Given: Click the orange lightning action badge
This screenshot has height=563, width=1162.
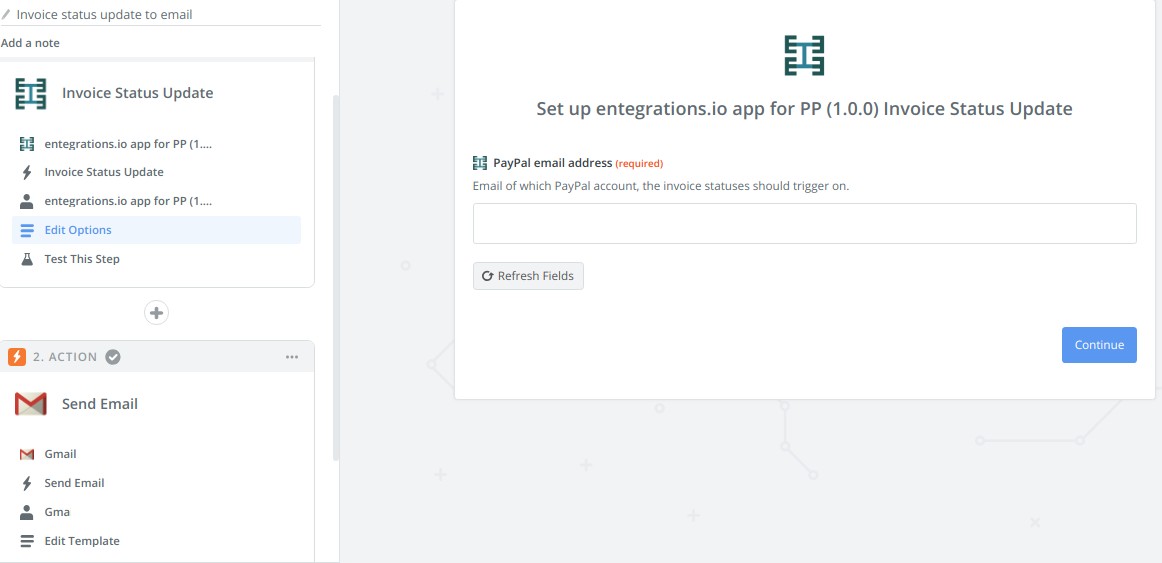Looking at the screenshot, I should point(17,356).
